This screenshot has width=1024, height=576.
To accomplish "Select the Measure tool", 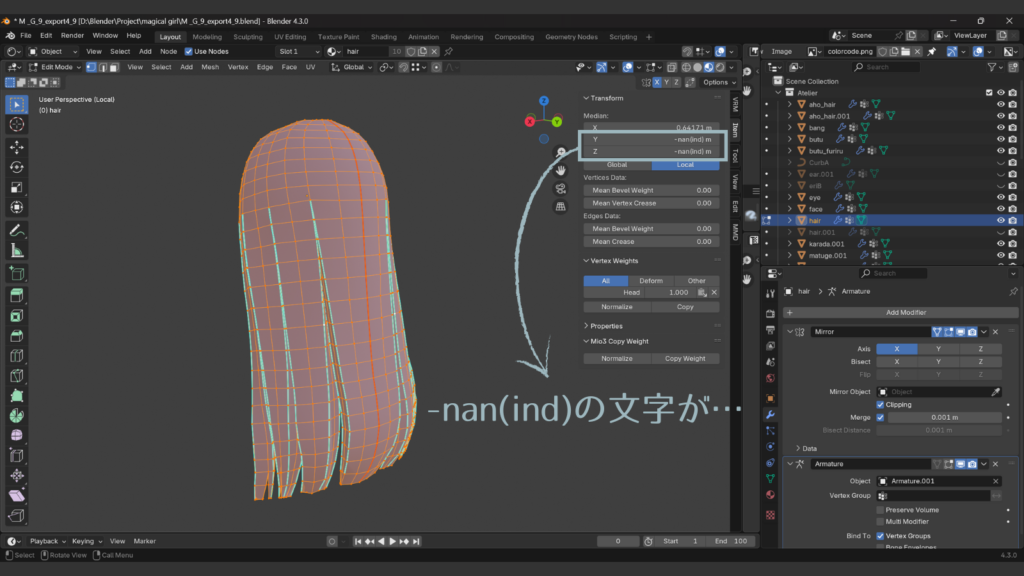I will point(17,251).
